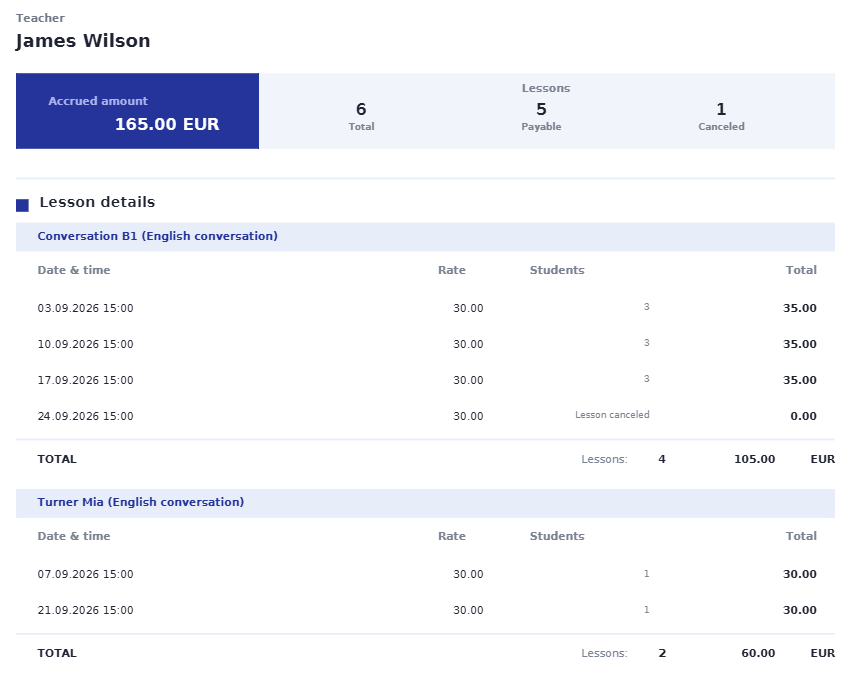Viewport: 850px width, 690px height.
Task: Select lesson row 21.09.2026 15:00
Action: tap(425, 610)
